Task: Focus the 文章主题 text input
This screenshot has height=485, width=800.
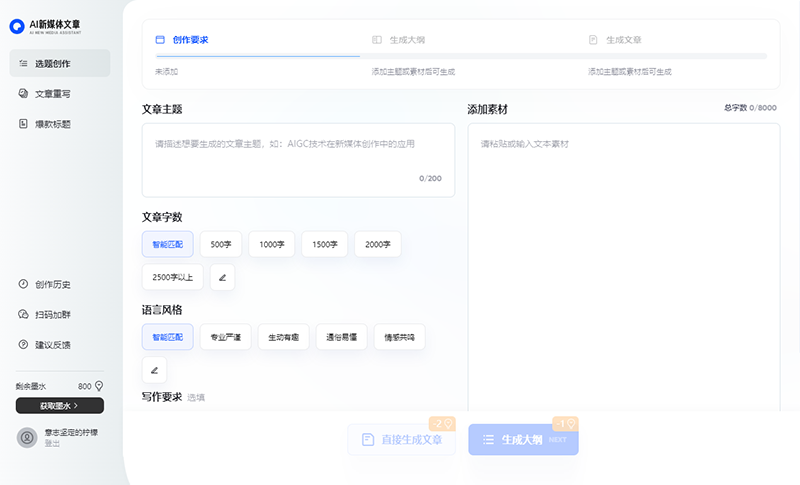Action: pos(298,160)
